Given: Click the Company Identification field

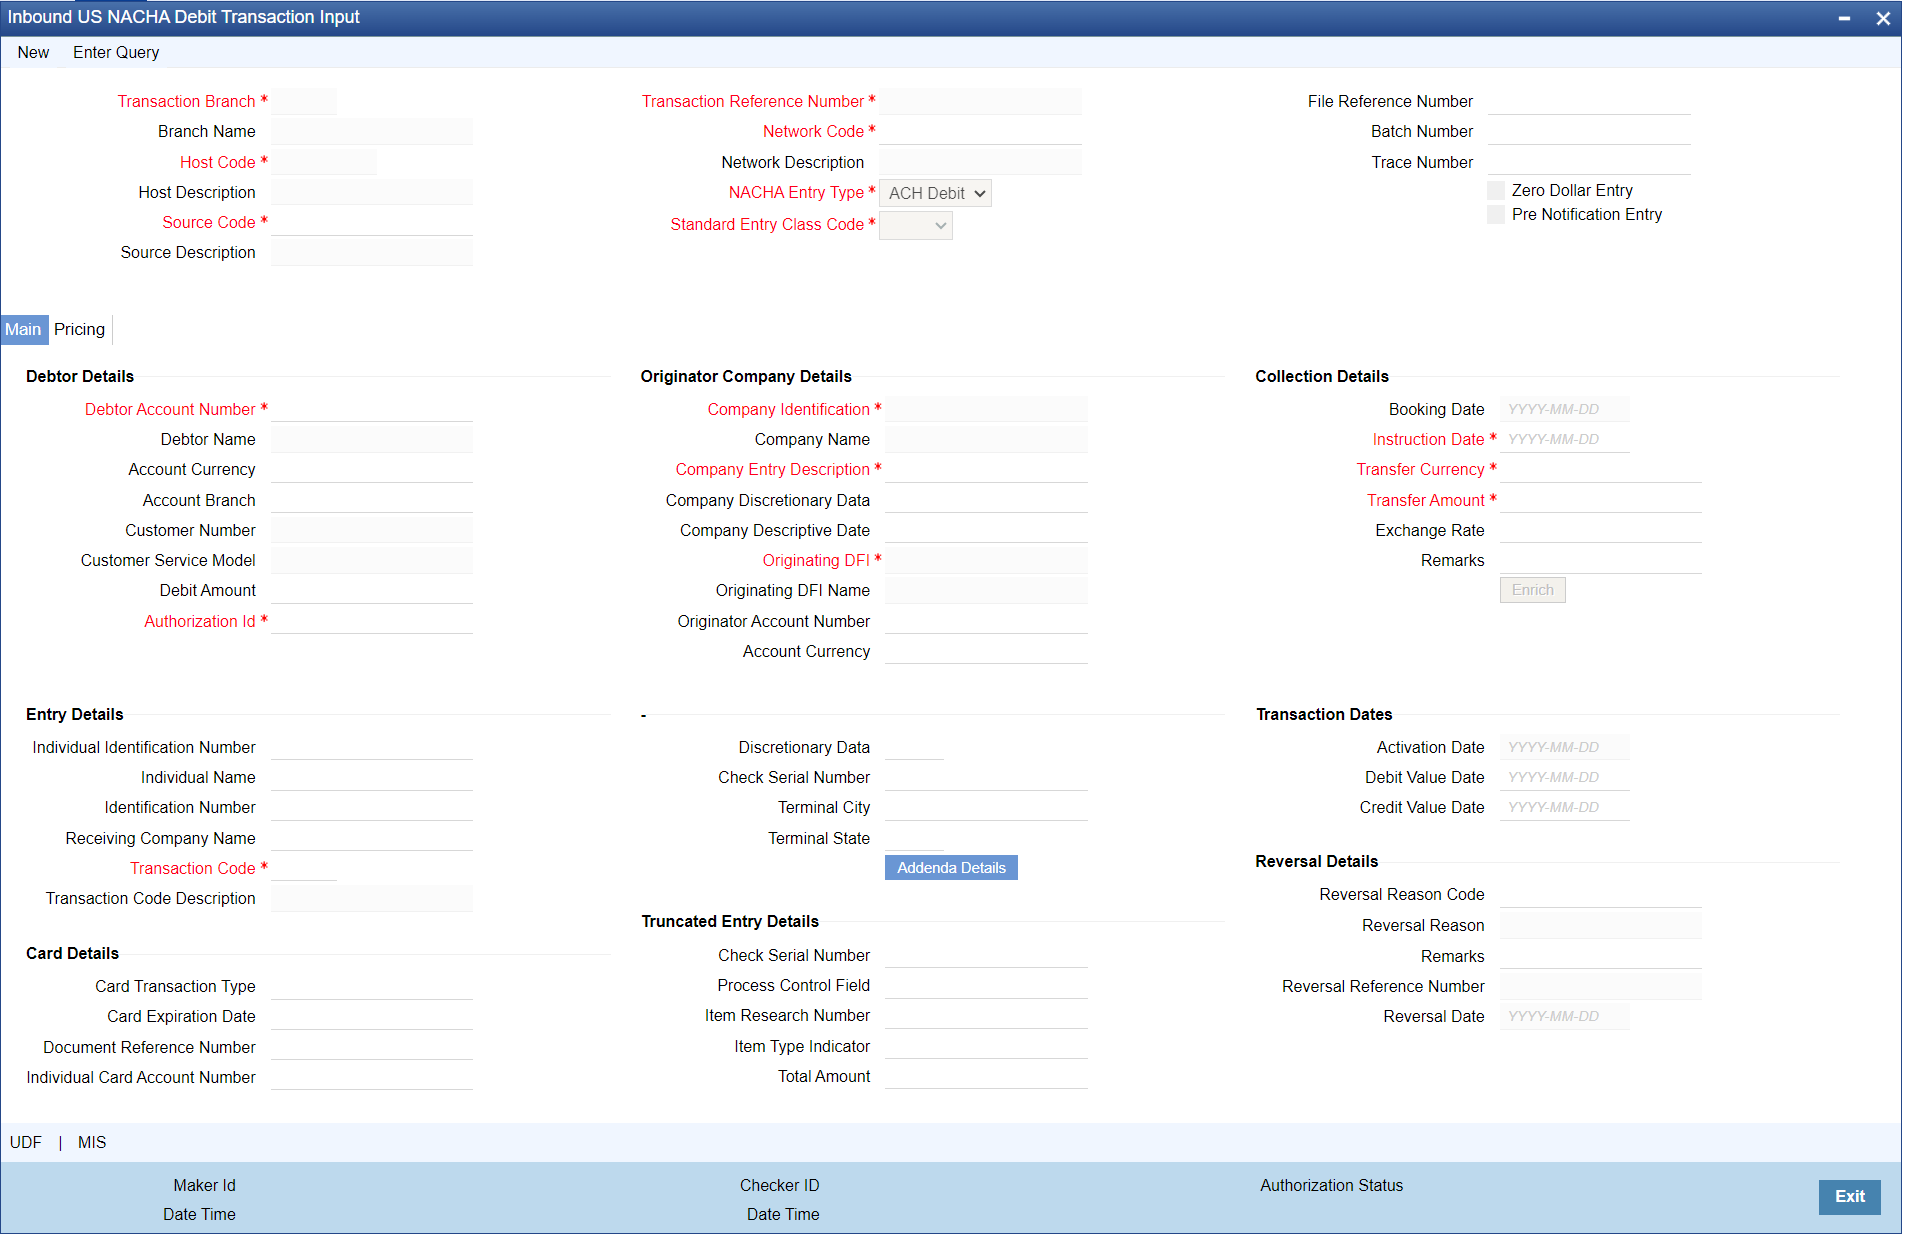Looking at the screenshot, I should [x=986, y=409].
